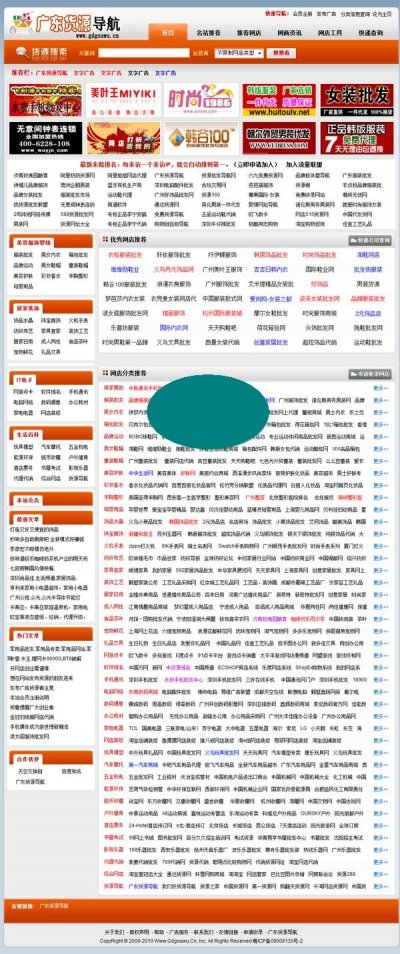The height and width of the screenshot is (954, 400).
Task: Click the 国际鞋业网 link
Action: tap(319, 270)
